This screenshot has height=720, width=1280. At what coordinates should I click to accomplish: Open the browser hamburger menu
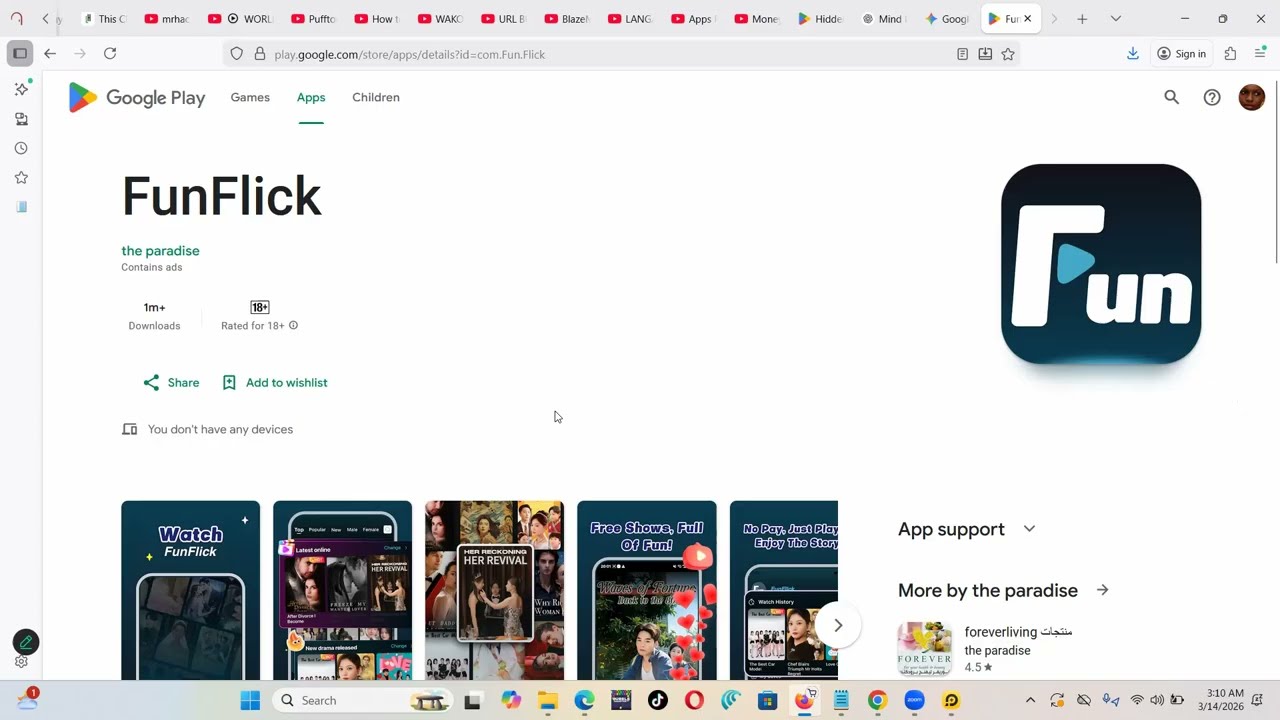[1260, 54]
